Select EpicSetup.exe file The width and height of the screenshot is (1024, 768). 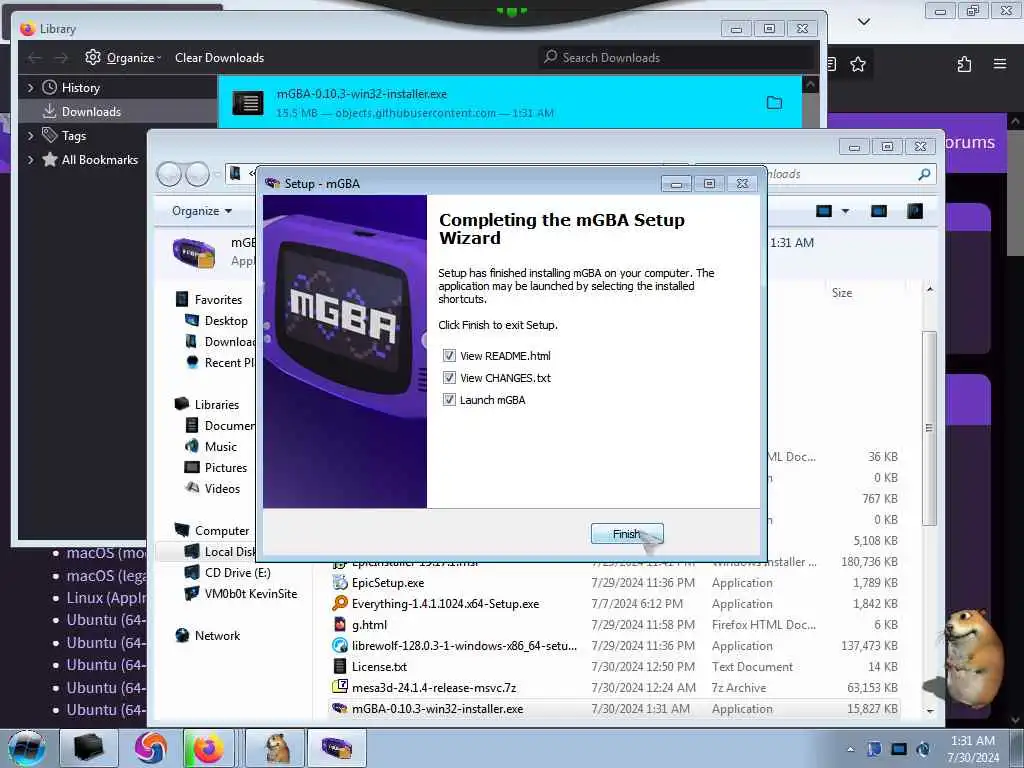point(387,583)
